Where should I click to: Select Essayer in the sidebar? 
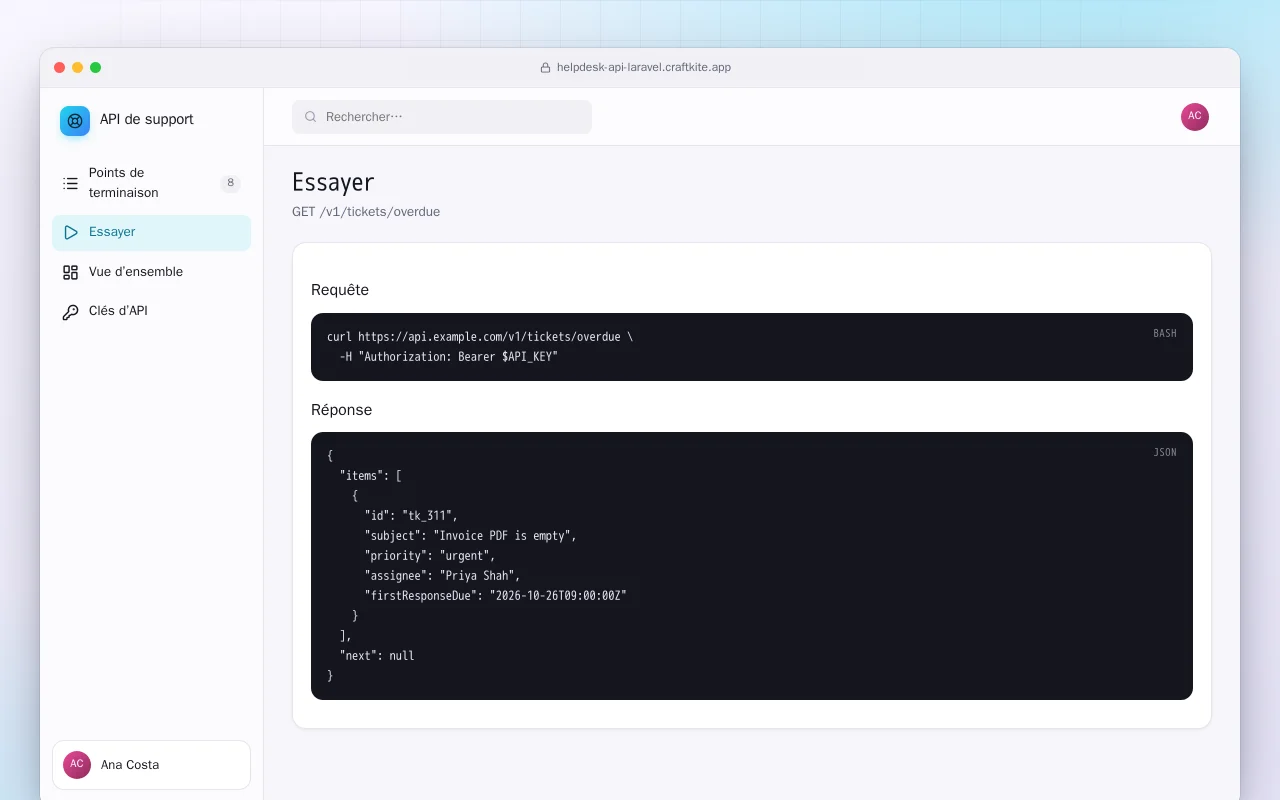point(151,232)
